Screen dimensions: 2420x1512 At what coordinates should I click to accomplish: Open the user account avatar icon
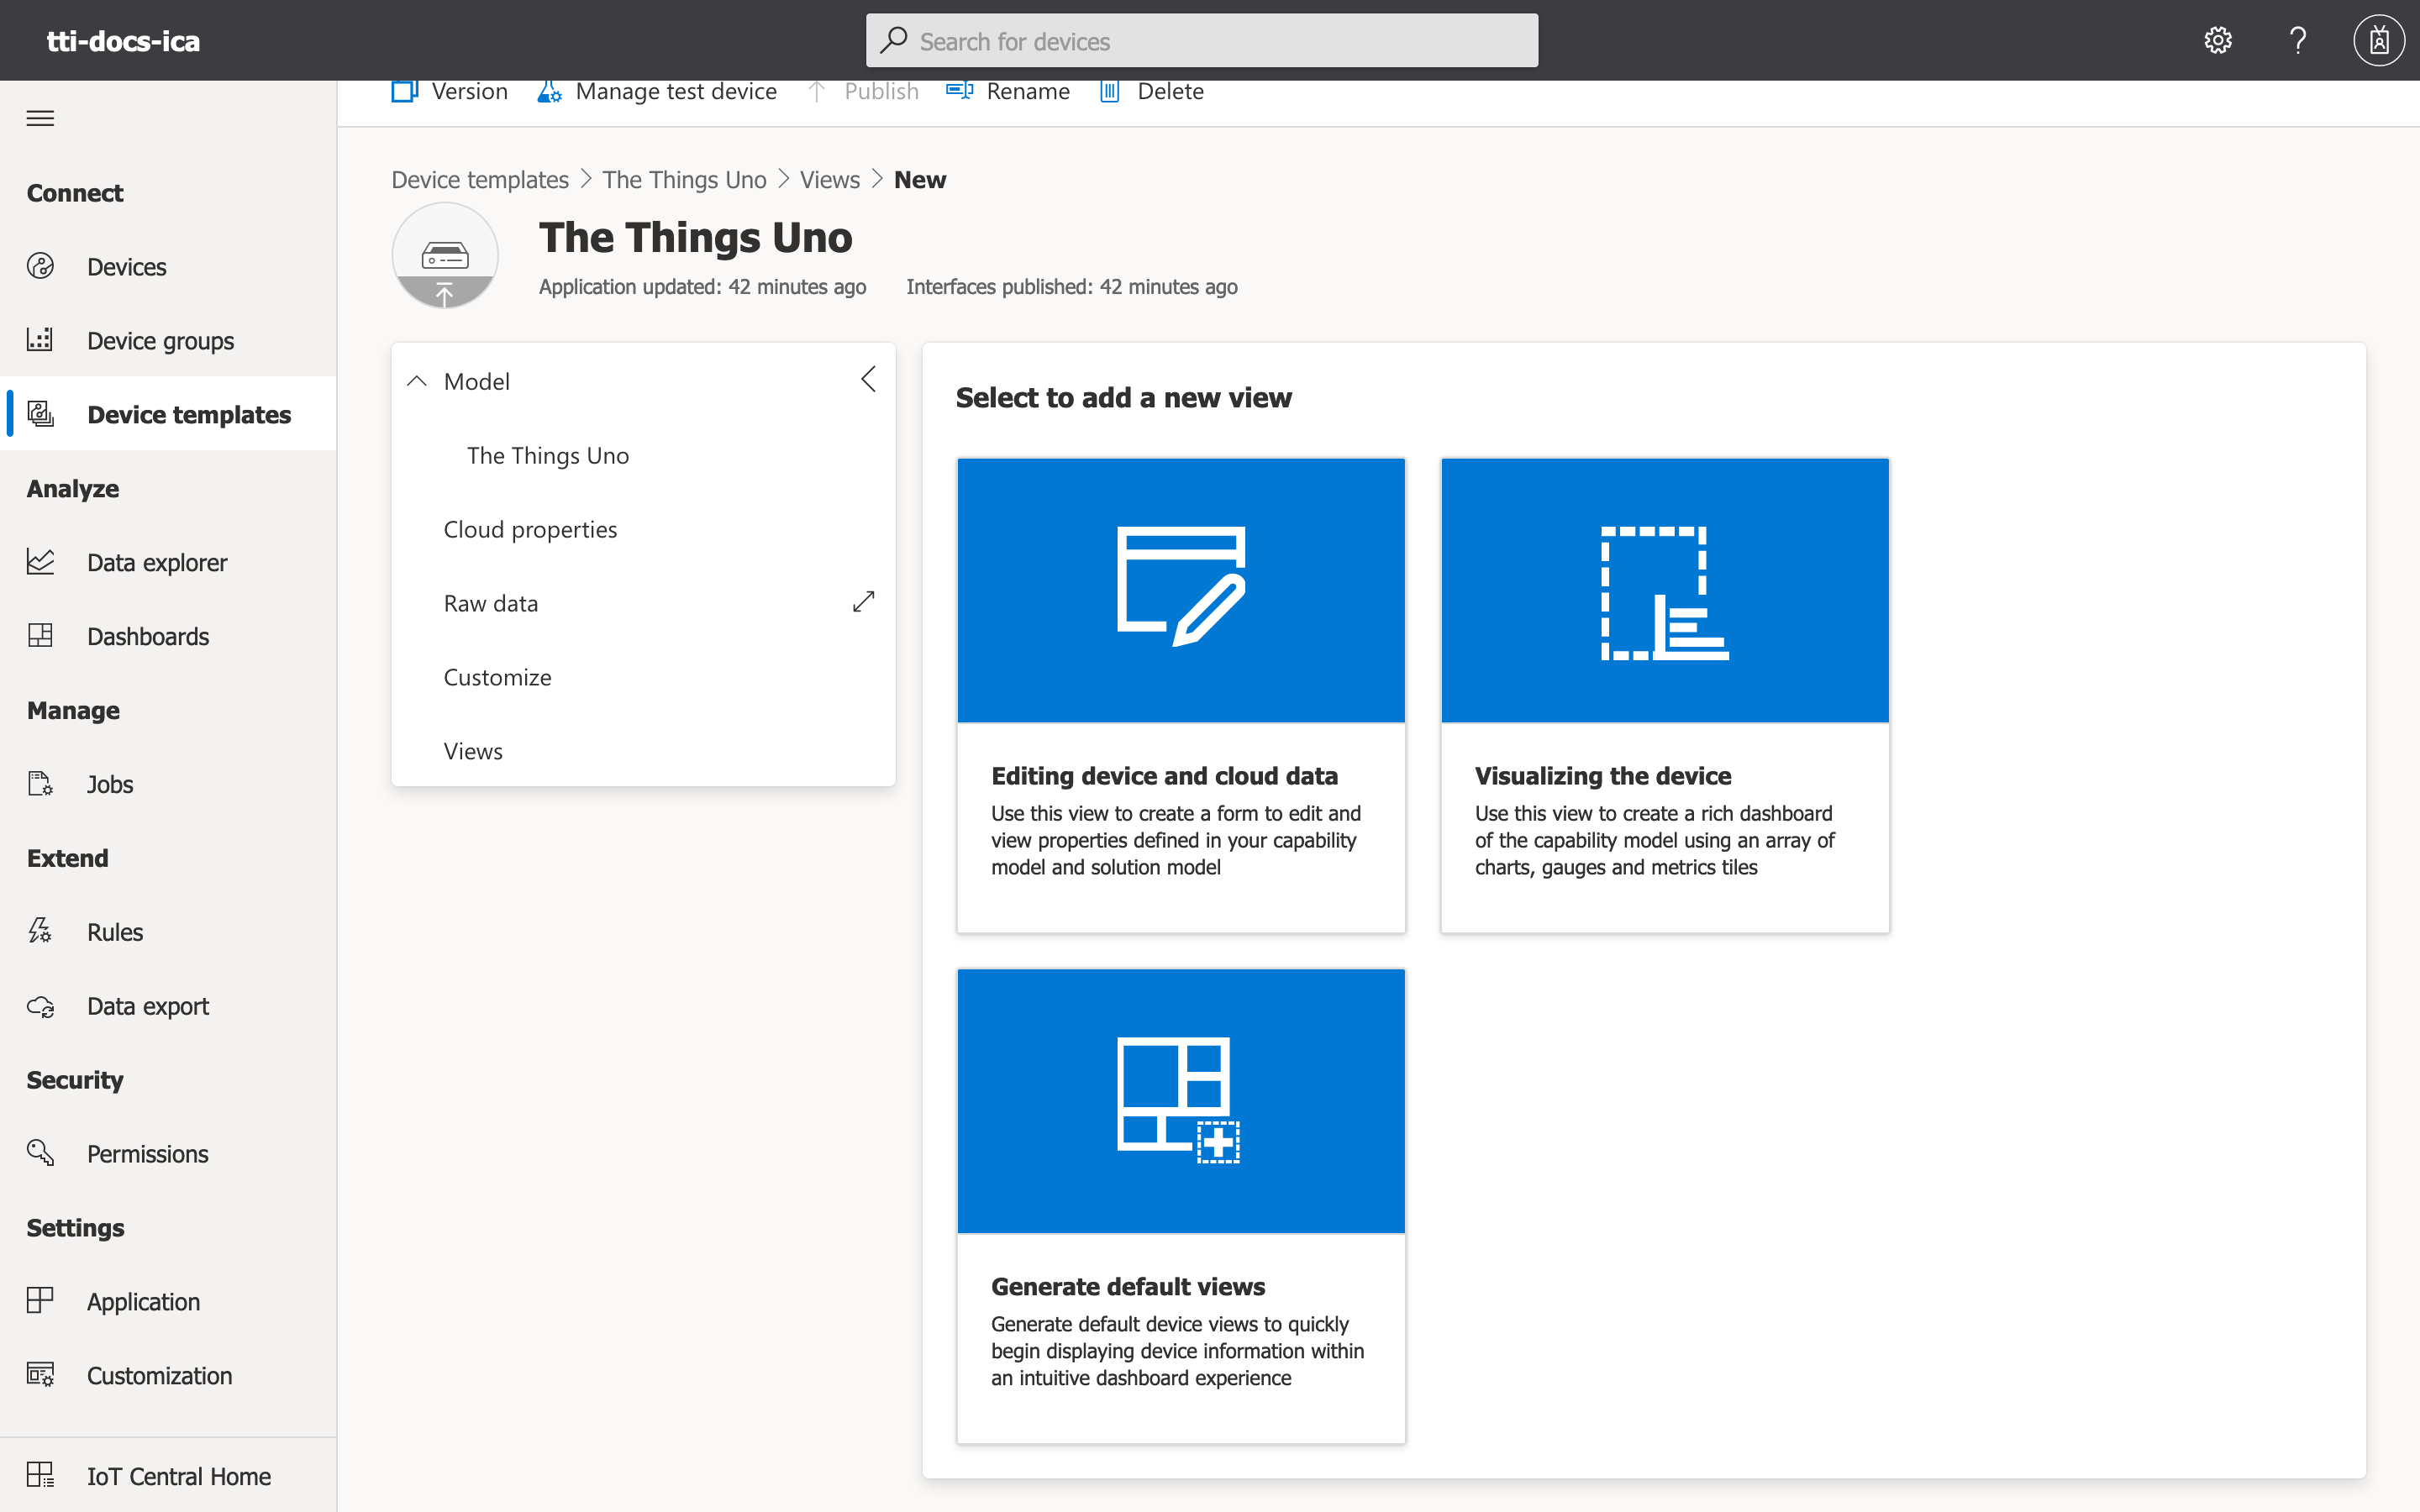tap(2378, 40)
